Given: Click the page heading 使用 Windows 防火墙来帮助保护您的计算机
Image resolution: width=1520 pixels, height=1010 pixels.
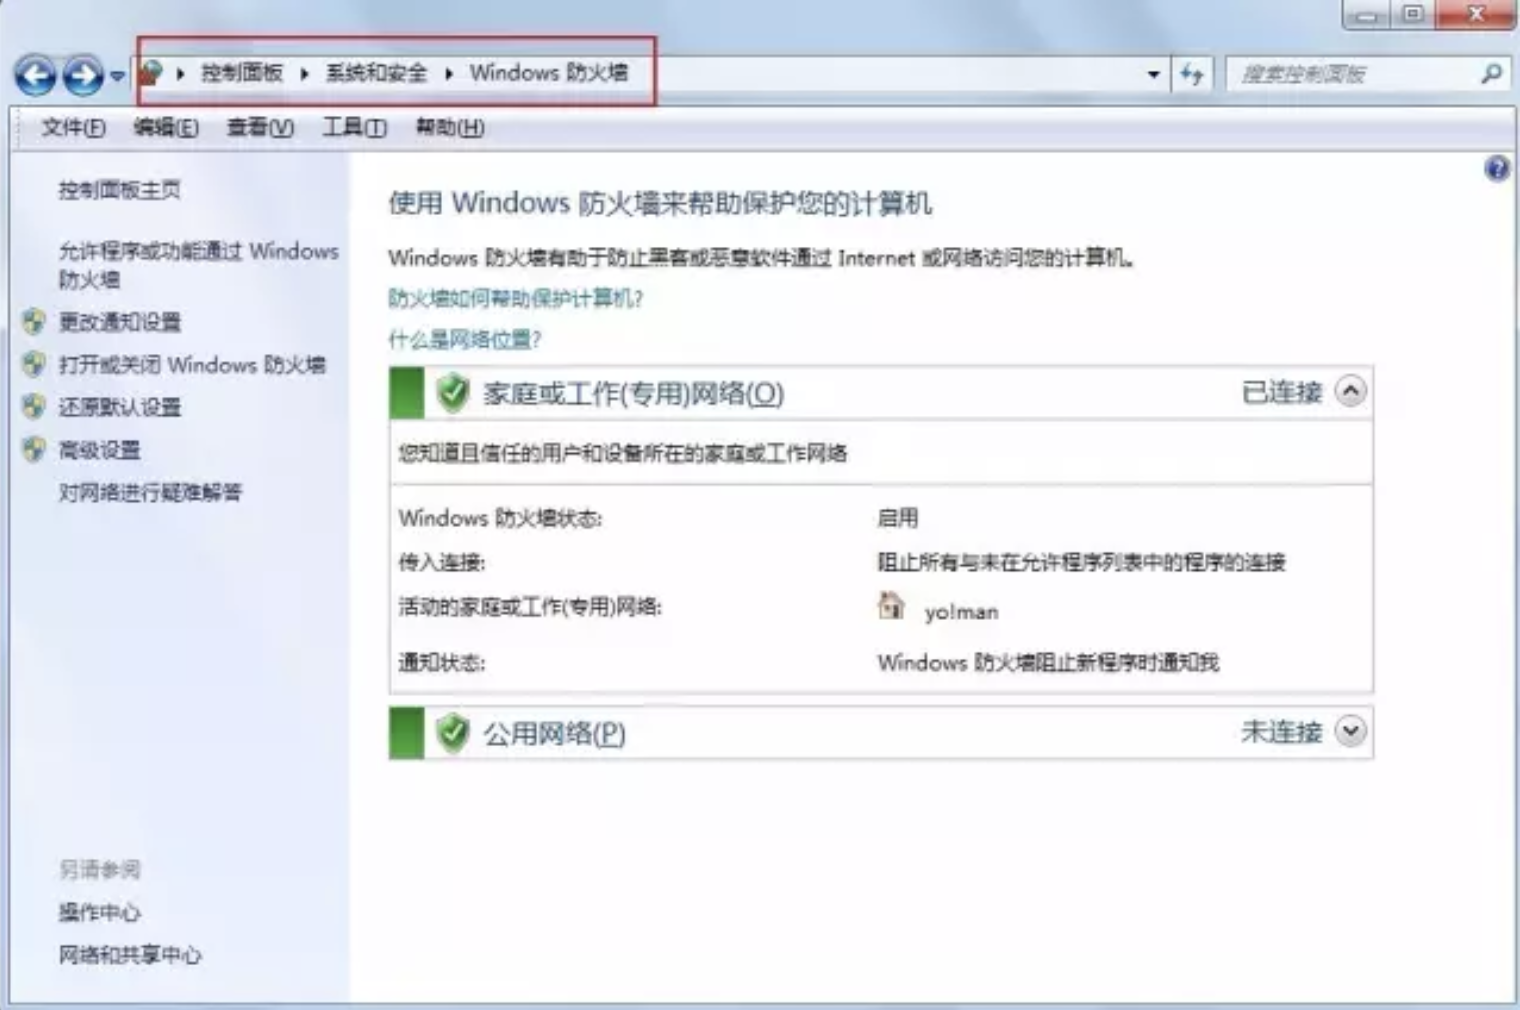Looking at the screenshot, I should 660,203.
